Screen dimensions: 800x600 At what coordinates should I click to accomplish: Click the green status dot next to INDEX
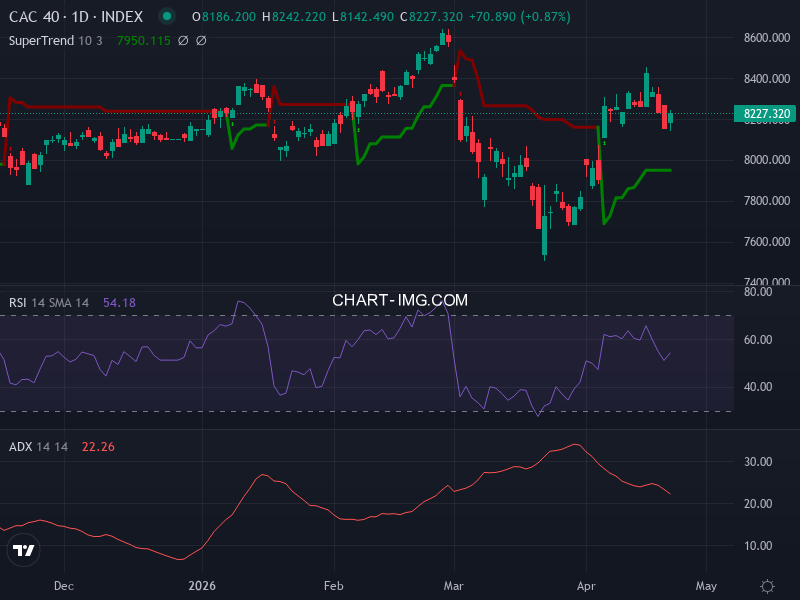(167, 16)
